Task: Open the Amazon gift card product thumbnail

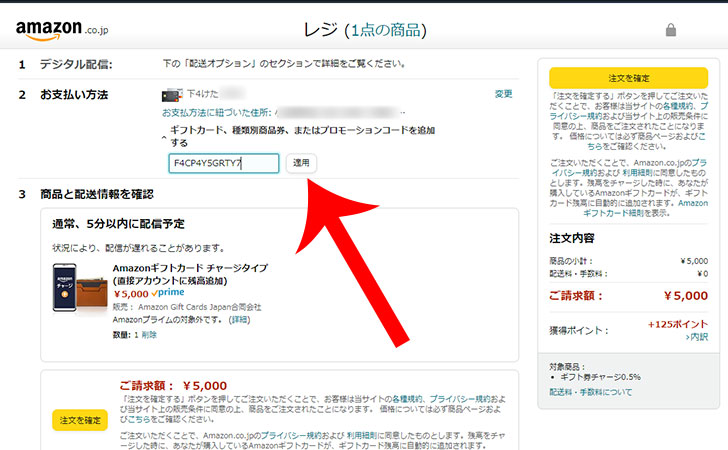Action: coord(80,287)
